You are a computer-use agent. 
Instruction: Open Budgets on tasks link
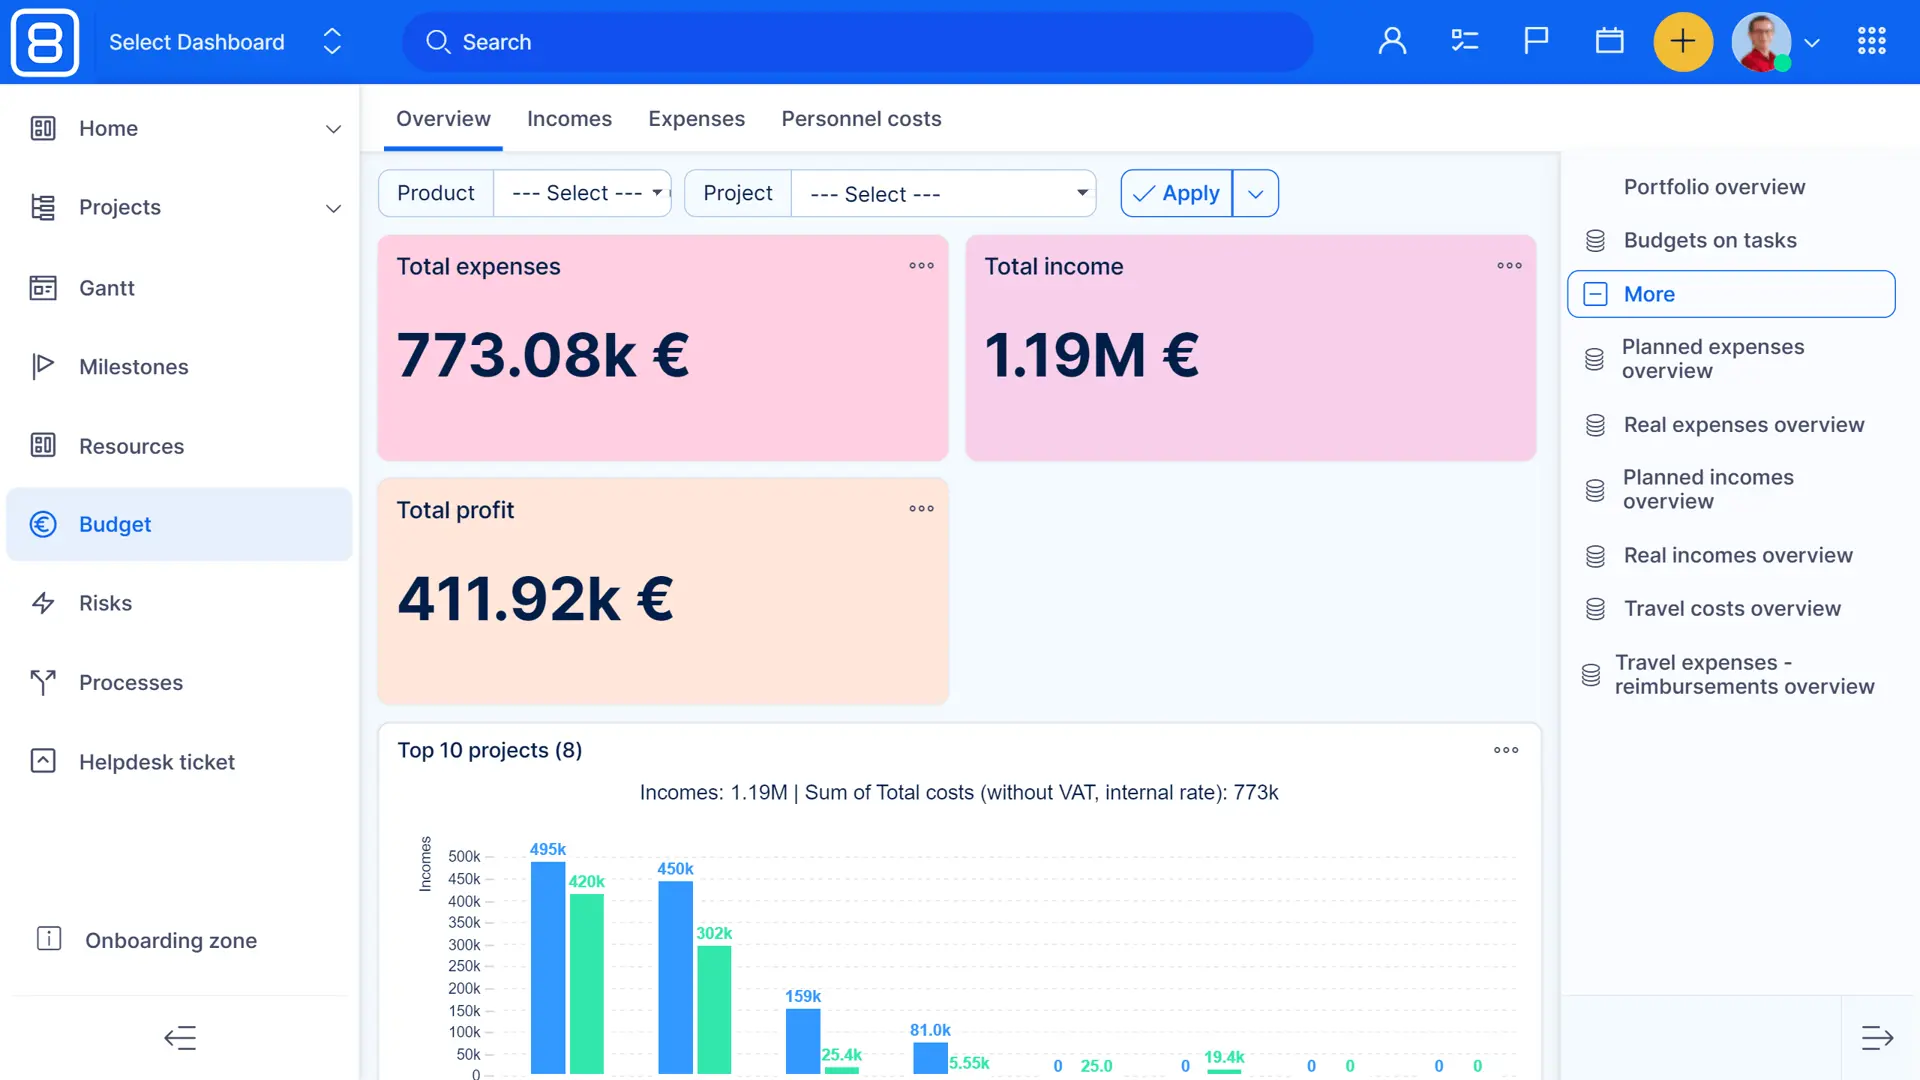(1709, 240)
